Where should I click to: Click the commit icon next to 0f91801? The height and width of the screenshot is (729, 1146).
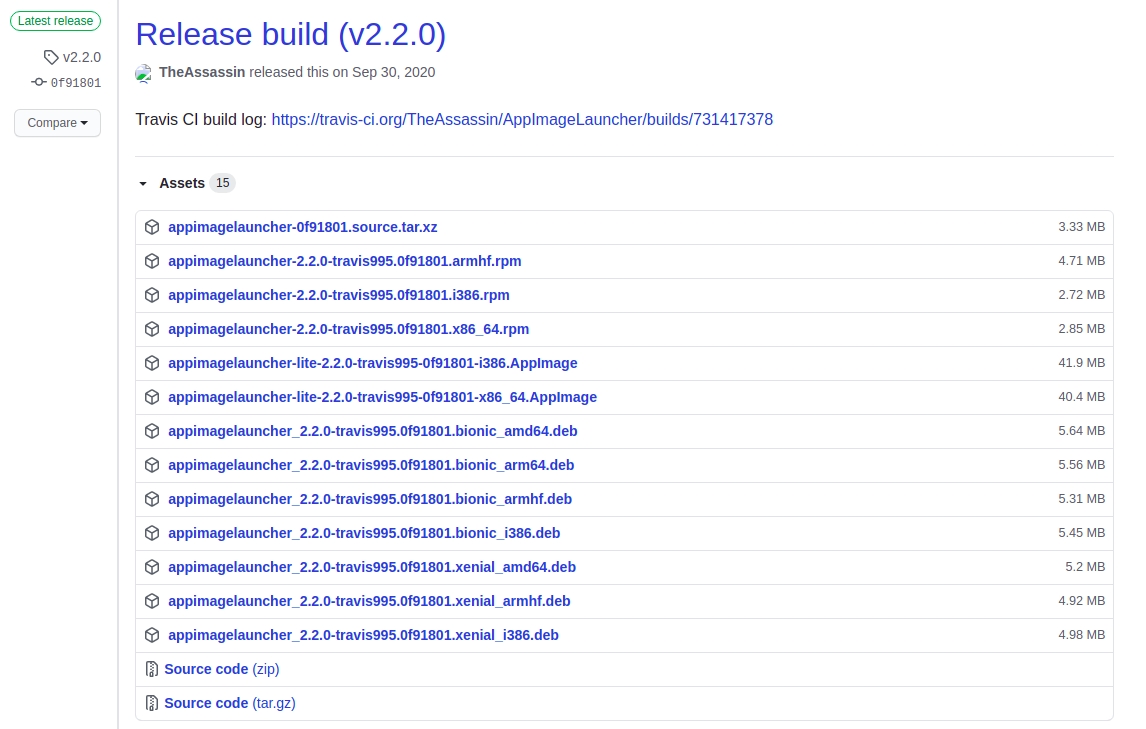pyautogui.click(x=39, y=81)
